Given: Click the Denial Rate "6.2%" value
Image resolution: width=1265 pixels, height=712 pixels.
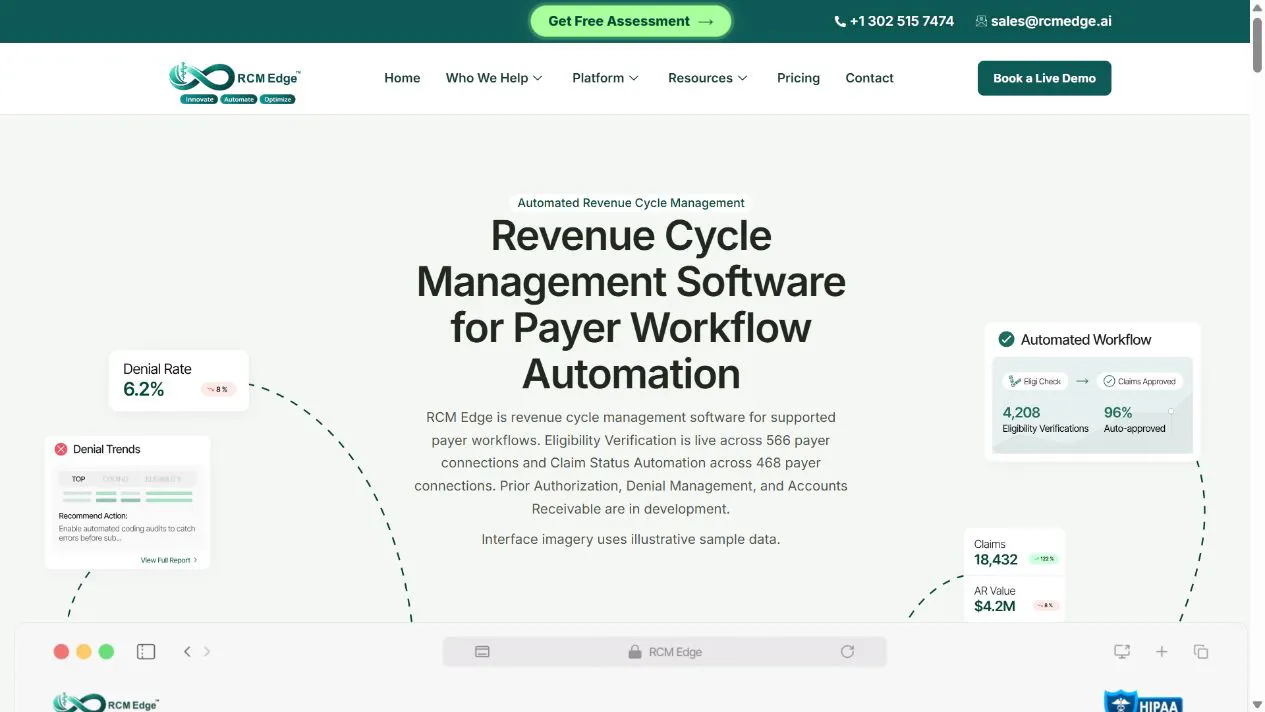Looking at the screenshot, I should click(x=144, y=390).
